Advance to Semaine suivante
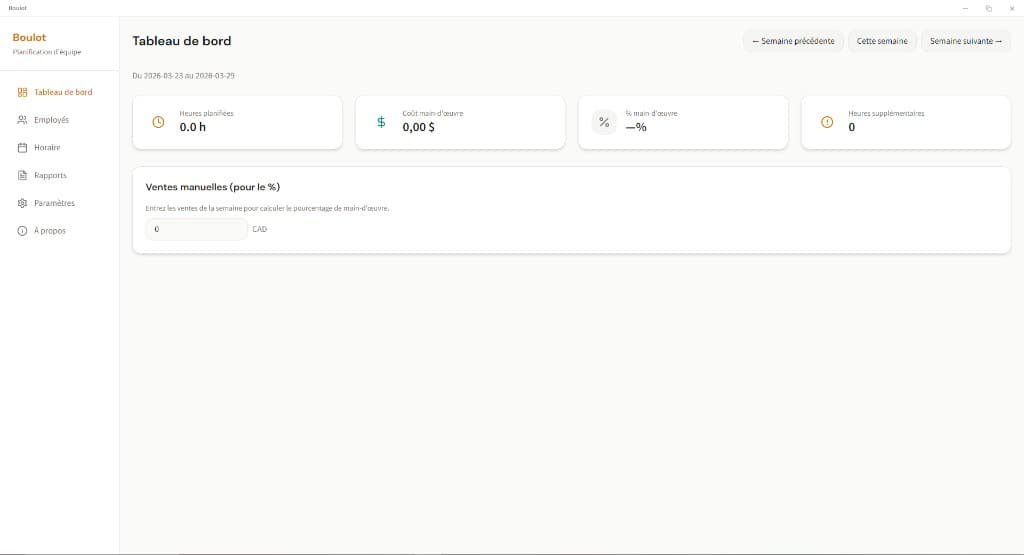Screen dimensions: 1024x555 (x=965, y=41)
